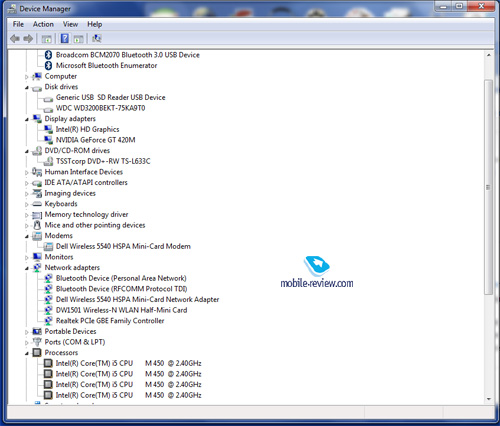Viewport: 500px width, 426px height.
Task: Select Bluetooth Device (Personal Area Network)
Action: click(121, 278)
